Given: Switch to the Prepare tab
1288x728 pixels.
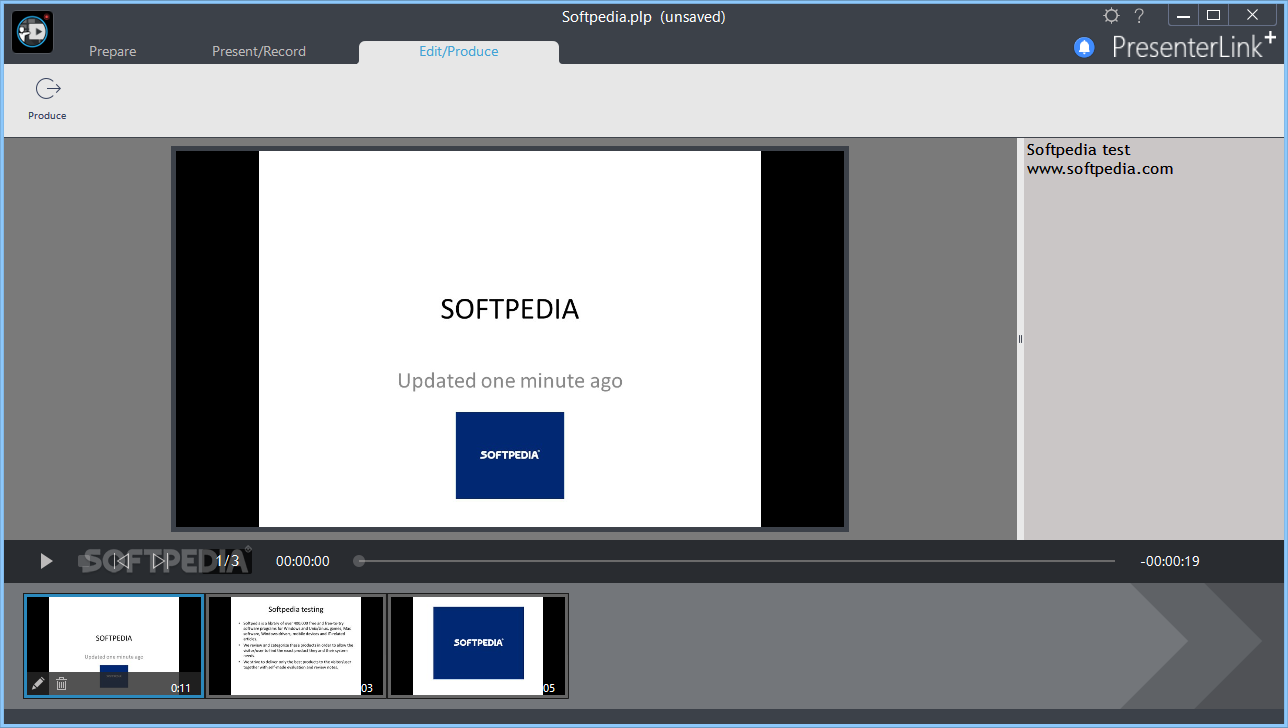Looking at the screenshot, I should click(x=113, y=51).
